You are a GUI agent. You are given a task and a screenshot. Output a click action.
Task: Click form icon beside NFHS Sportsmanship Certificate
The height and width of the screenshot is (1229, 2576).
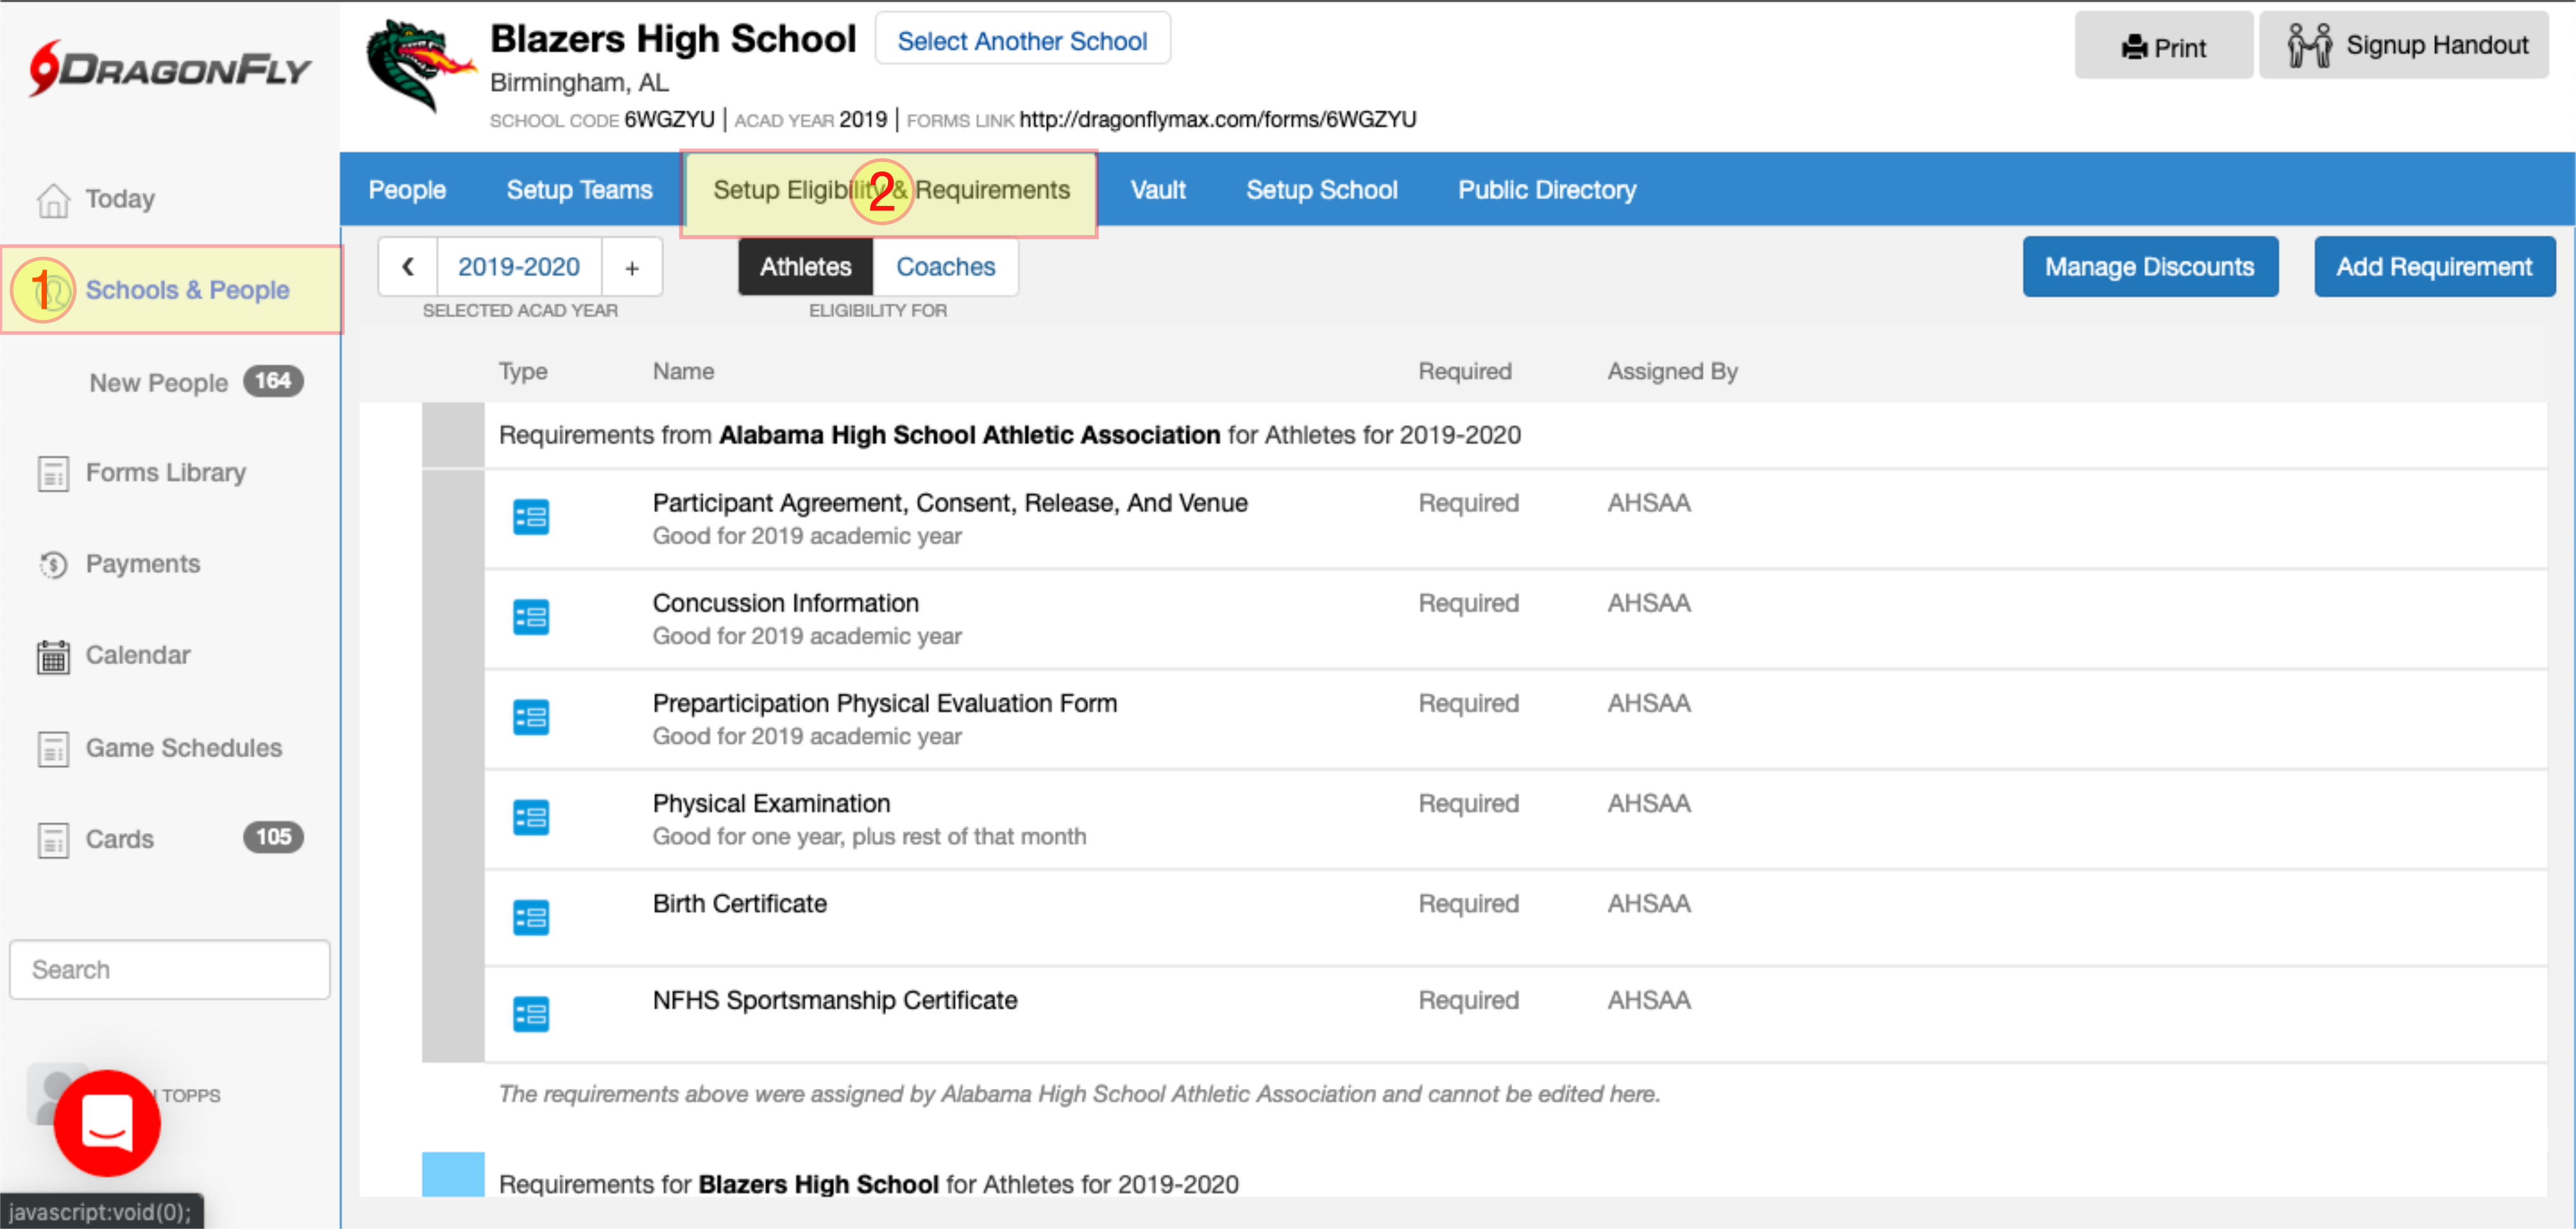[x=530, y=1014]
